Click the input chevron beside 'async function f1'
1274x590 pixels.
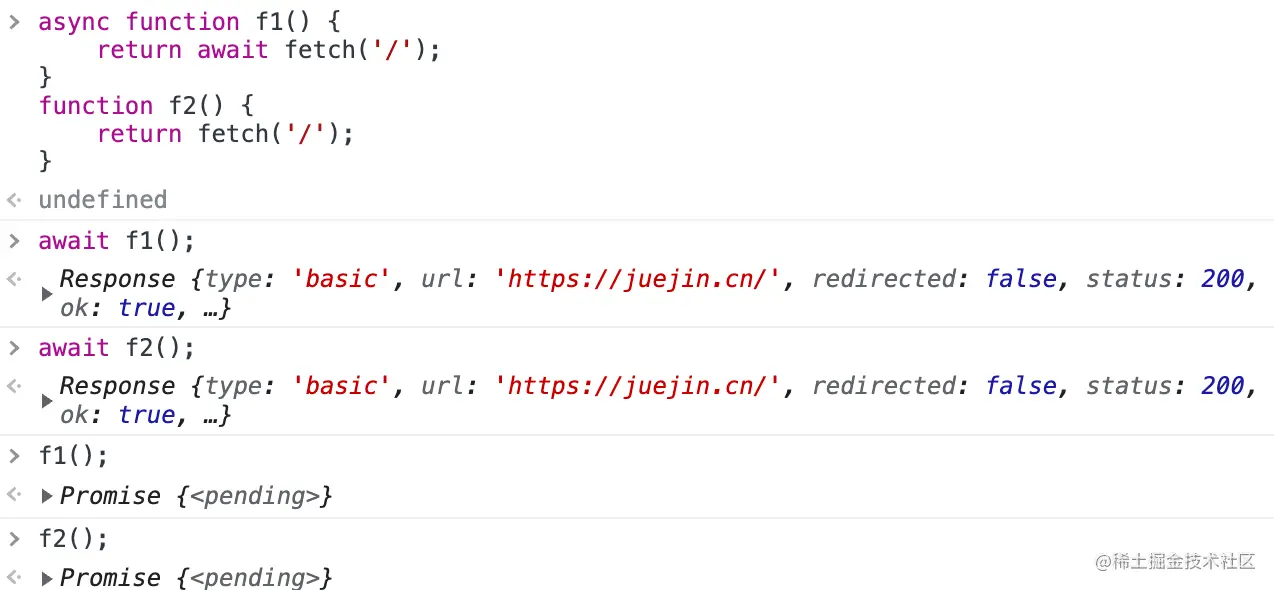tap(14, 22)
